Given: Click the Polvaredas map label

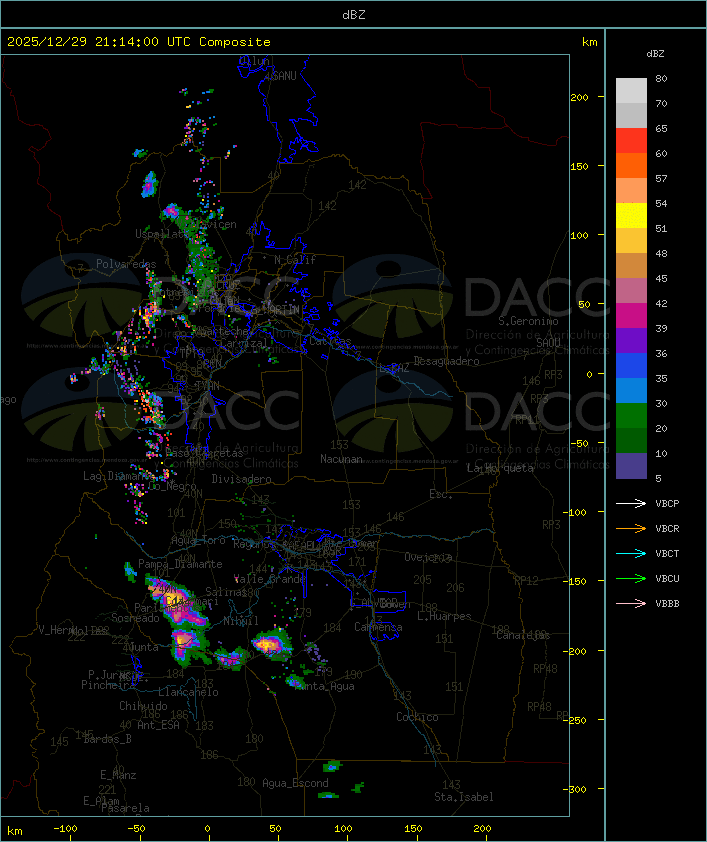Looking at the screenshot, I should [x=126, y=264].
